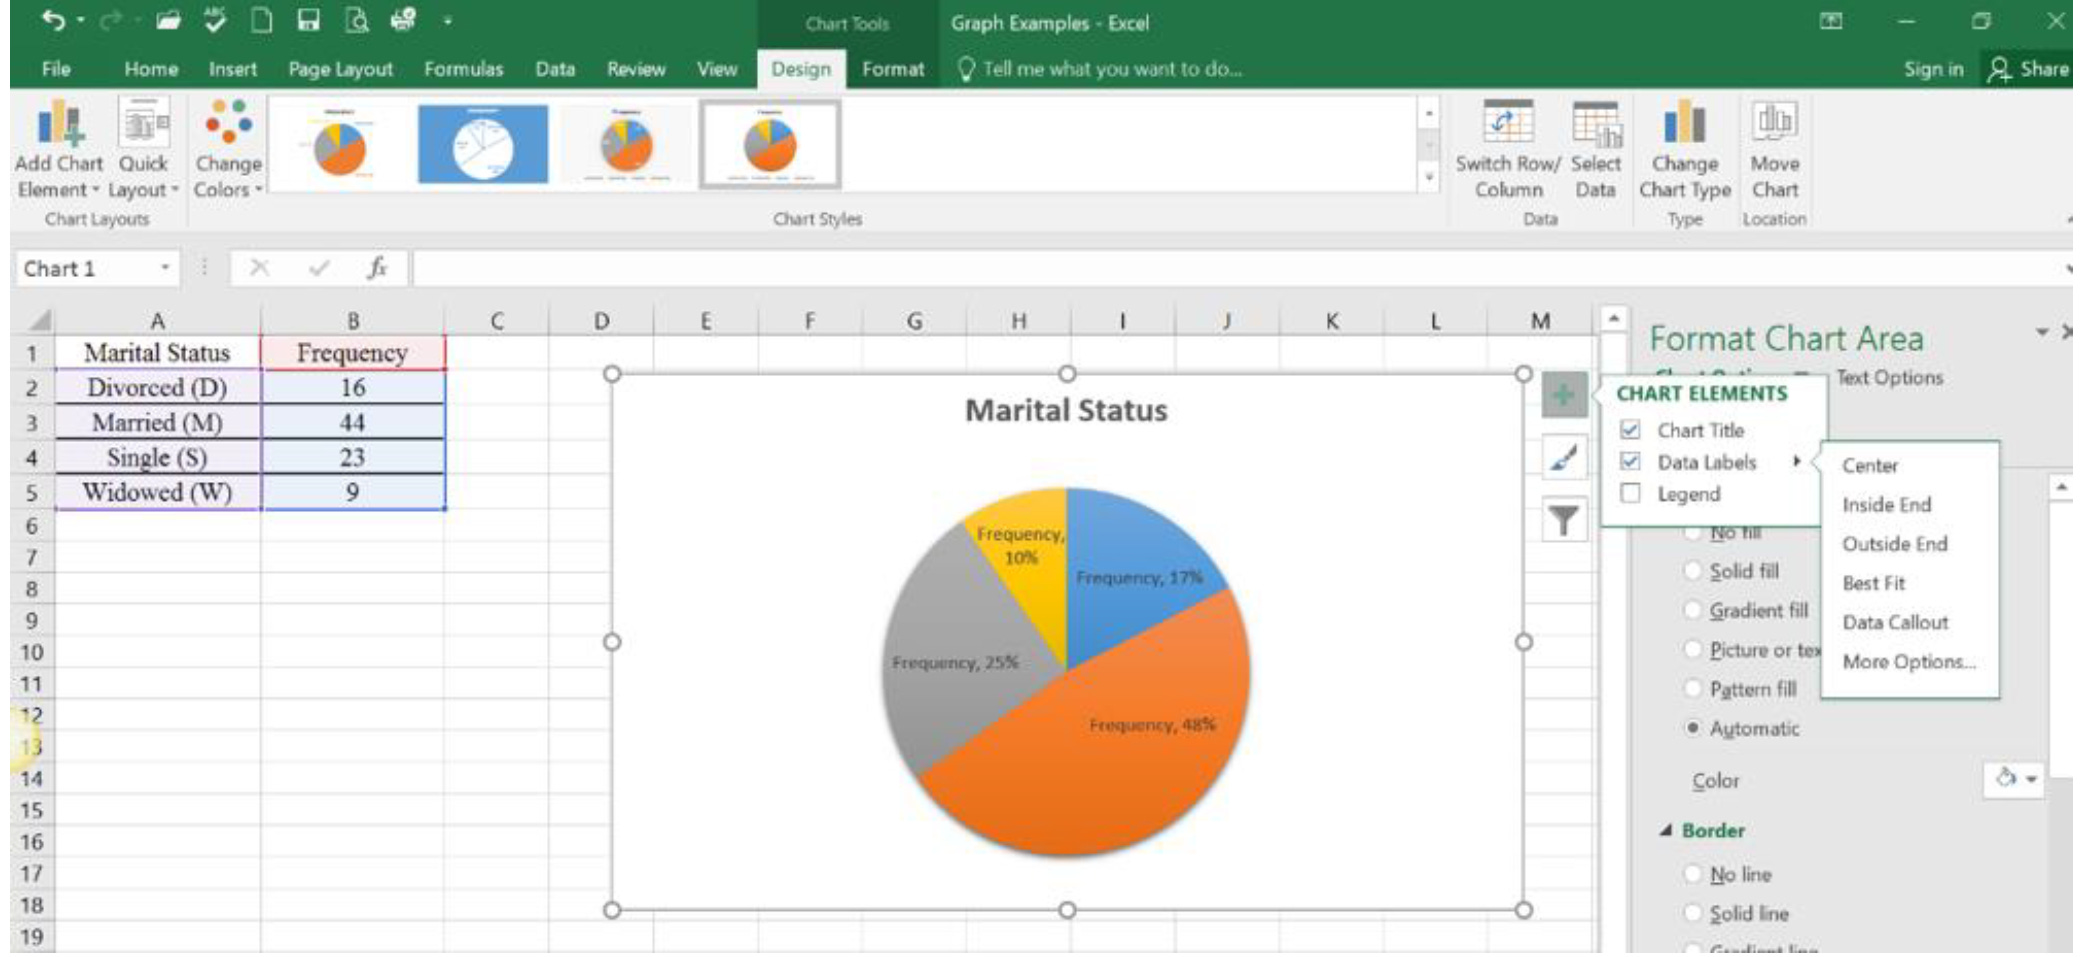This screenshot has height=957, width=2082.
Task: Click the Tell me what you want box
Action: point(1100,69)
